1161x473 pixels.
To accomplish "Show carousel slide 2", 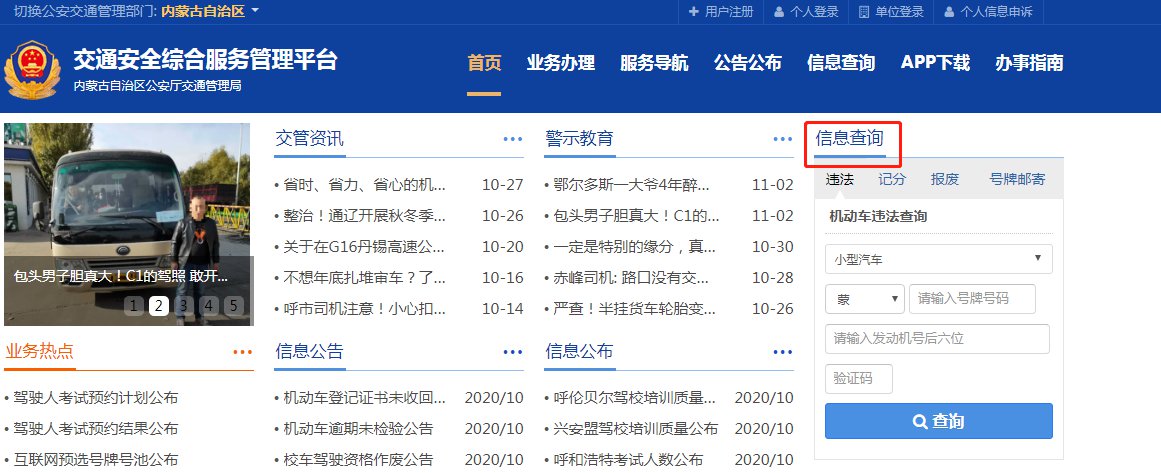I will pyautogui.click(x=158, y=306).
